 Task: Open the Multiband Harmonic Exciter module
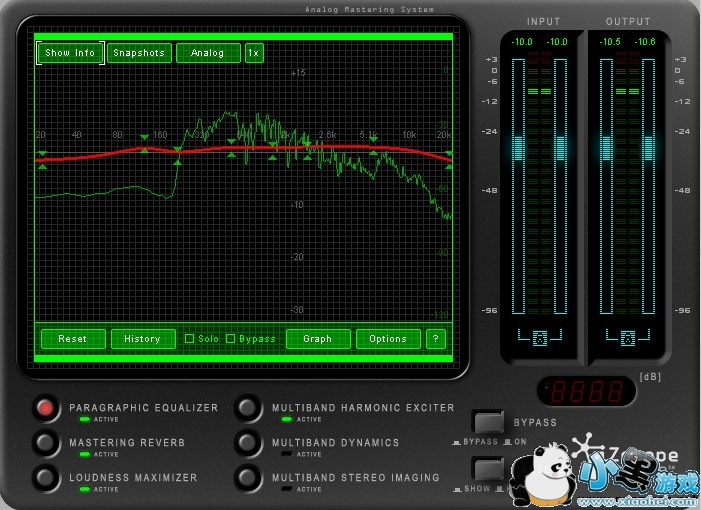[248, 408]
